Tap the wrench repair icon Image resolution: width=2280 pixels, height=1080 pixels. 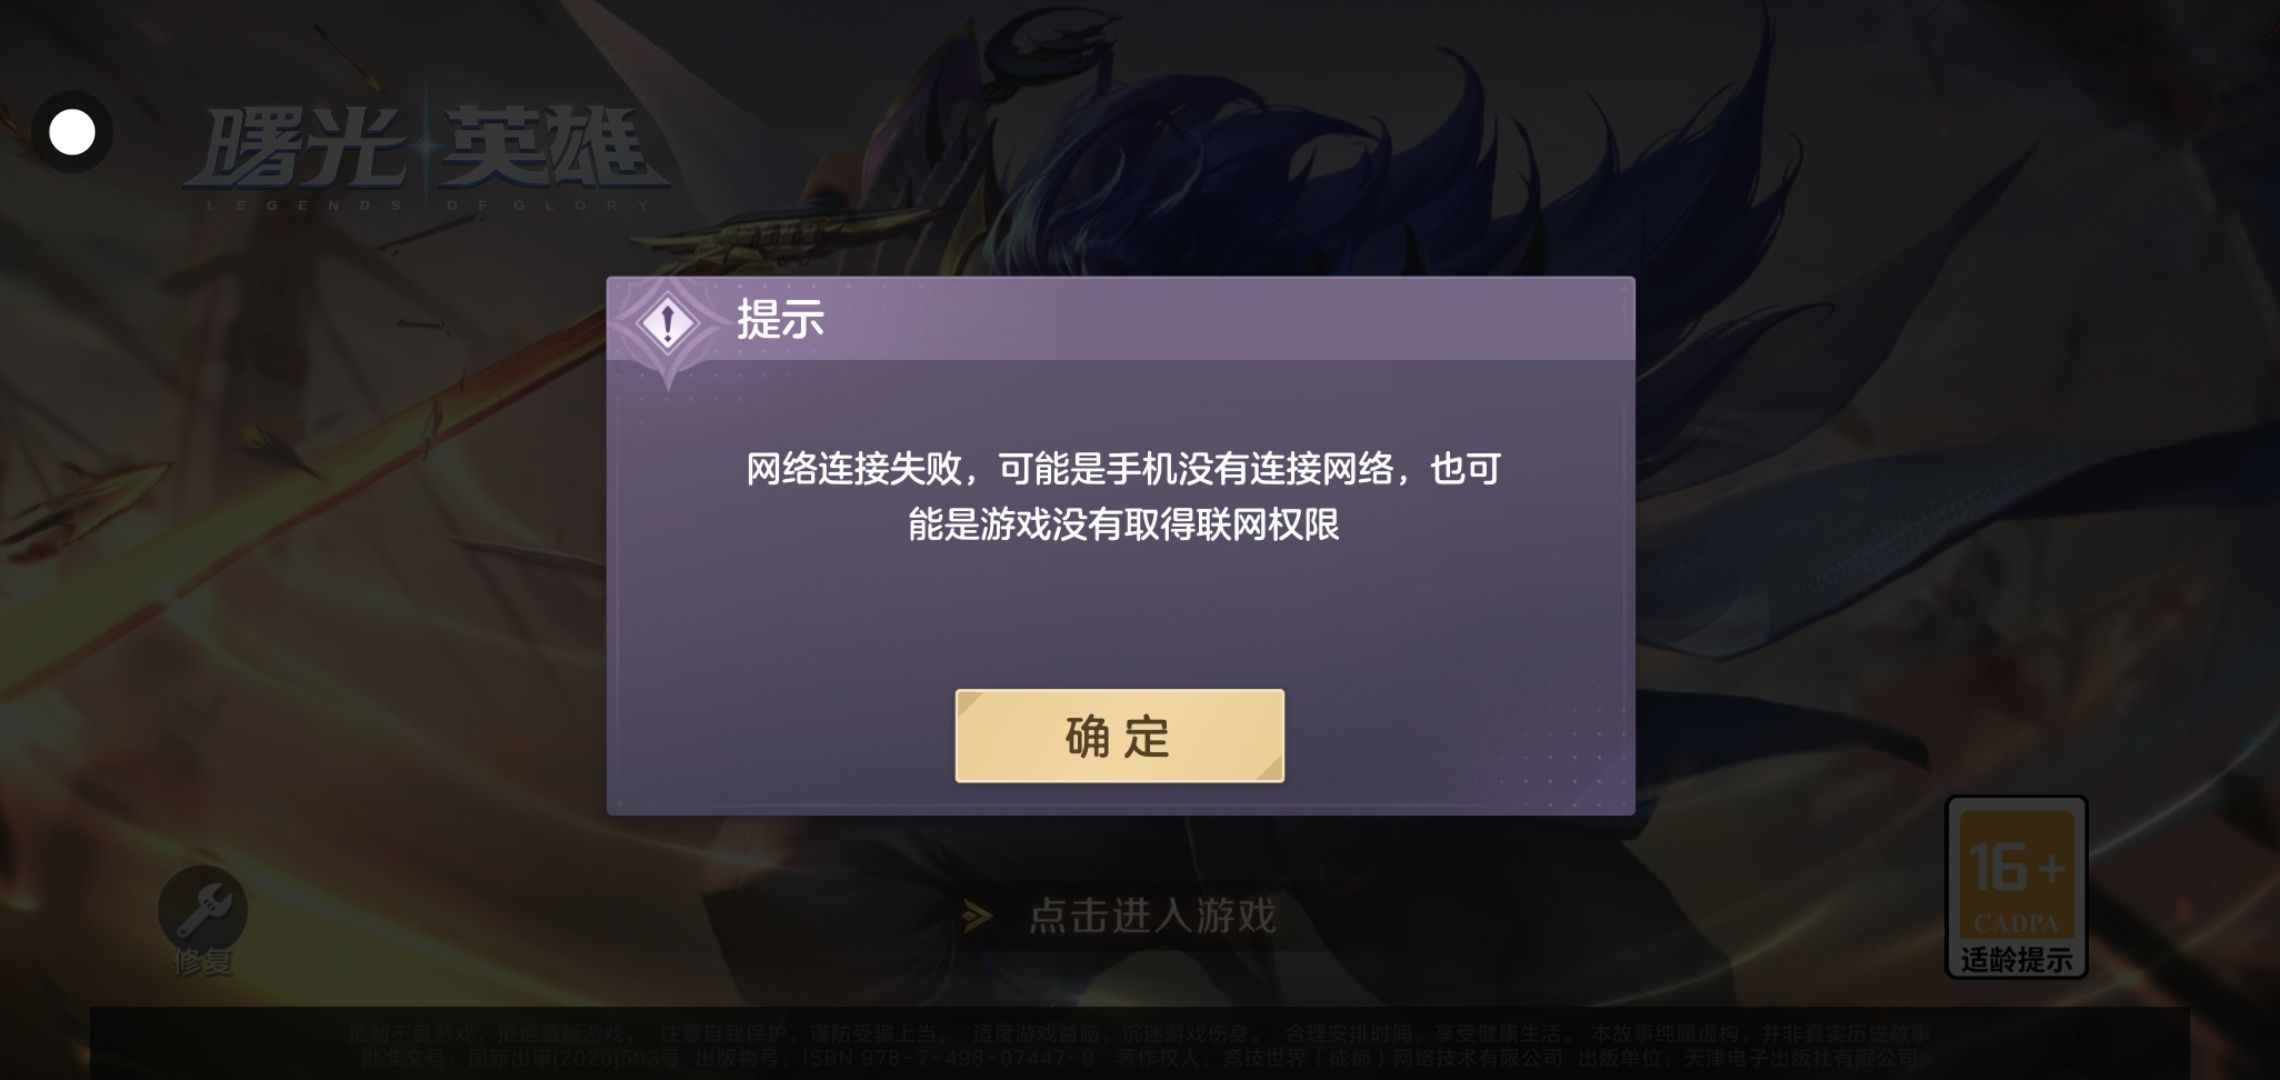tap(203, 908)
